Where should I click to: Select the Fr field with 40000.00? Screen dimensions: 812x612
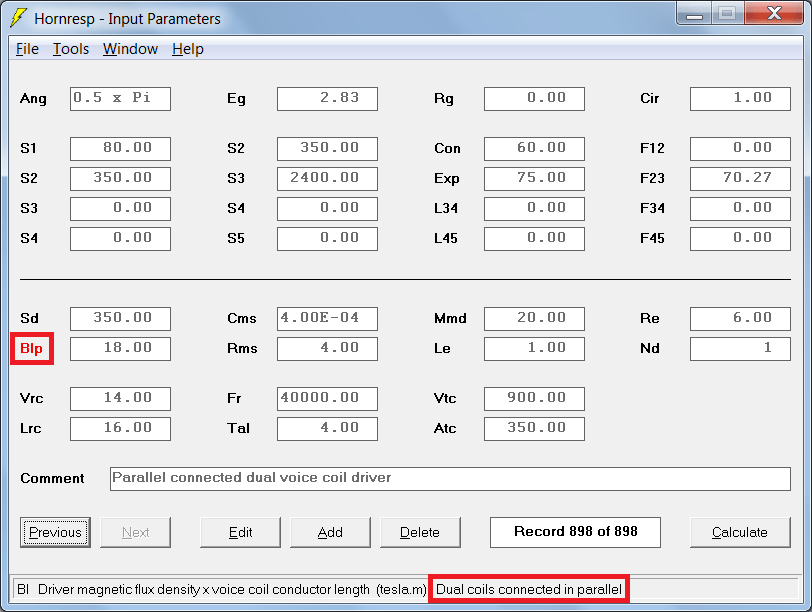pos(327,399)
